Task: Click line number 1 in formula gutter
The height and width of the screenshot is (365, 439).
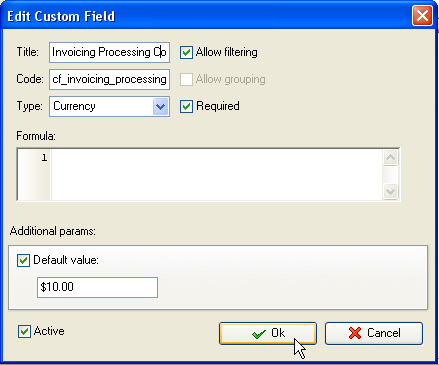Action: click(x=44, y=158)
